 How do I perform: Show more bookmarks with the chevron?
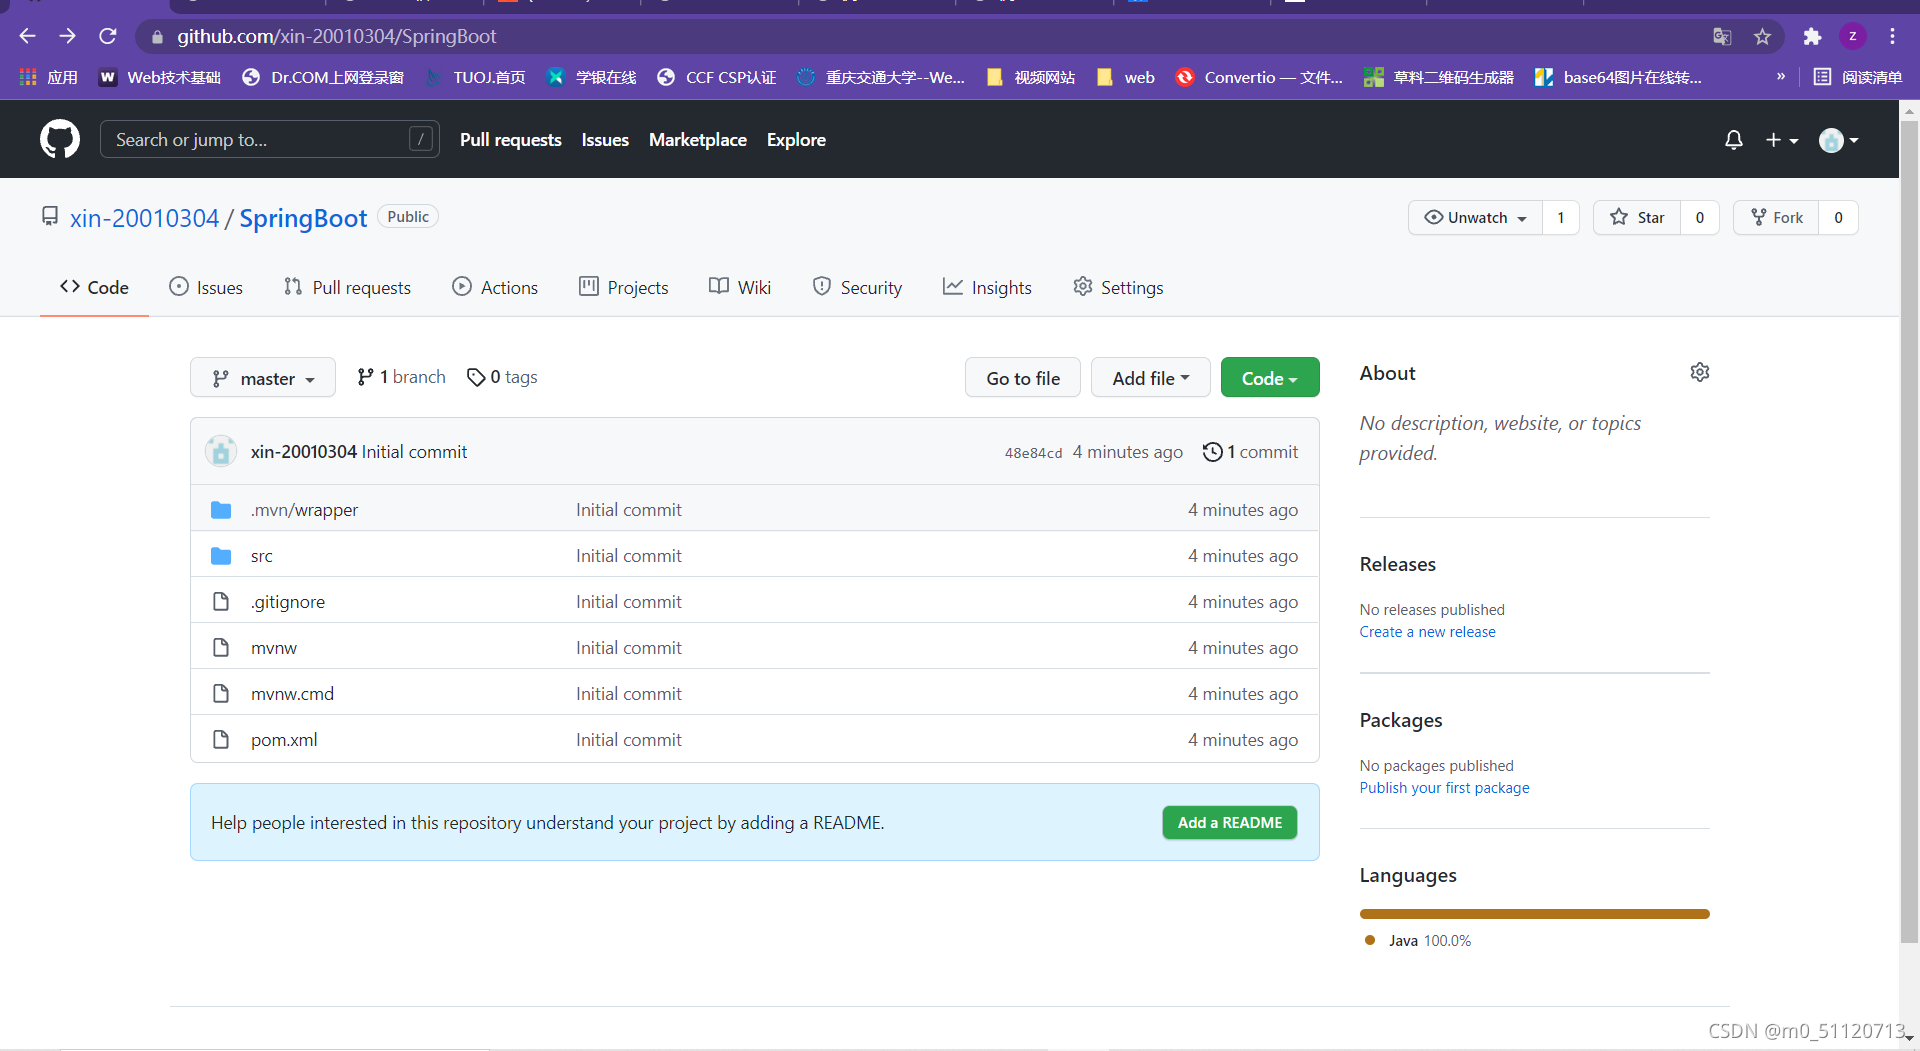click(1781, 77)
